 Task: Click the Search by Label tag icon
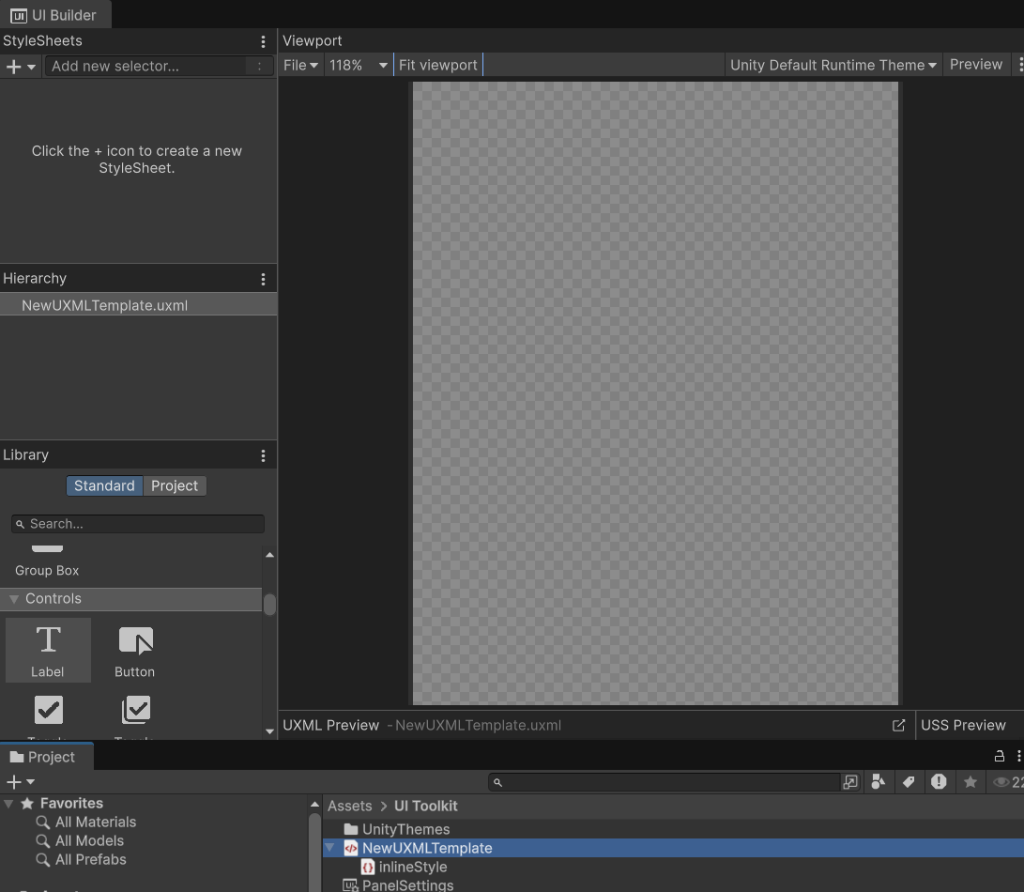tap(909, 782)
